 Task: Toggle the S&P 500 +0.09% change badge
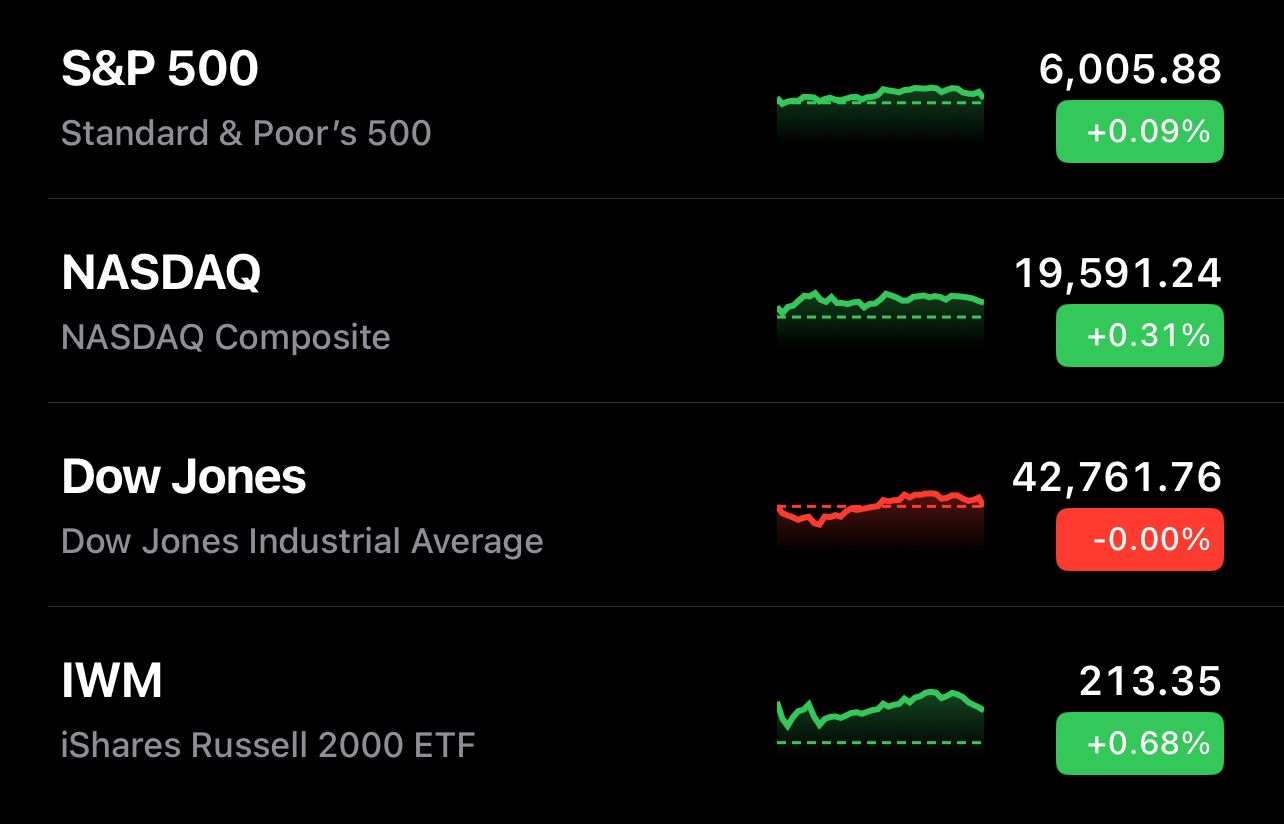1140,131
